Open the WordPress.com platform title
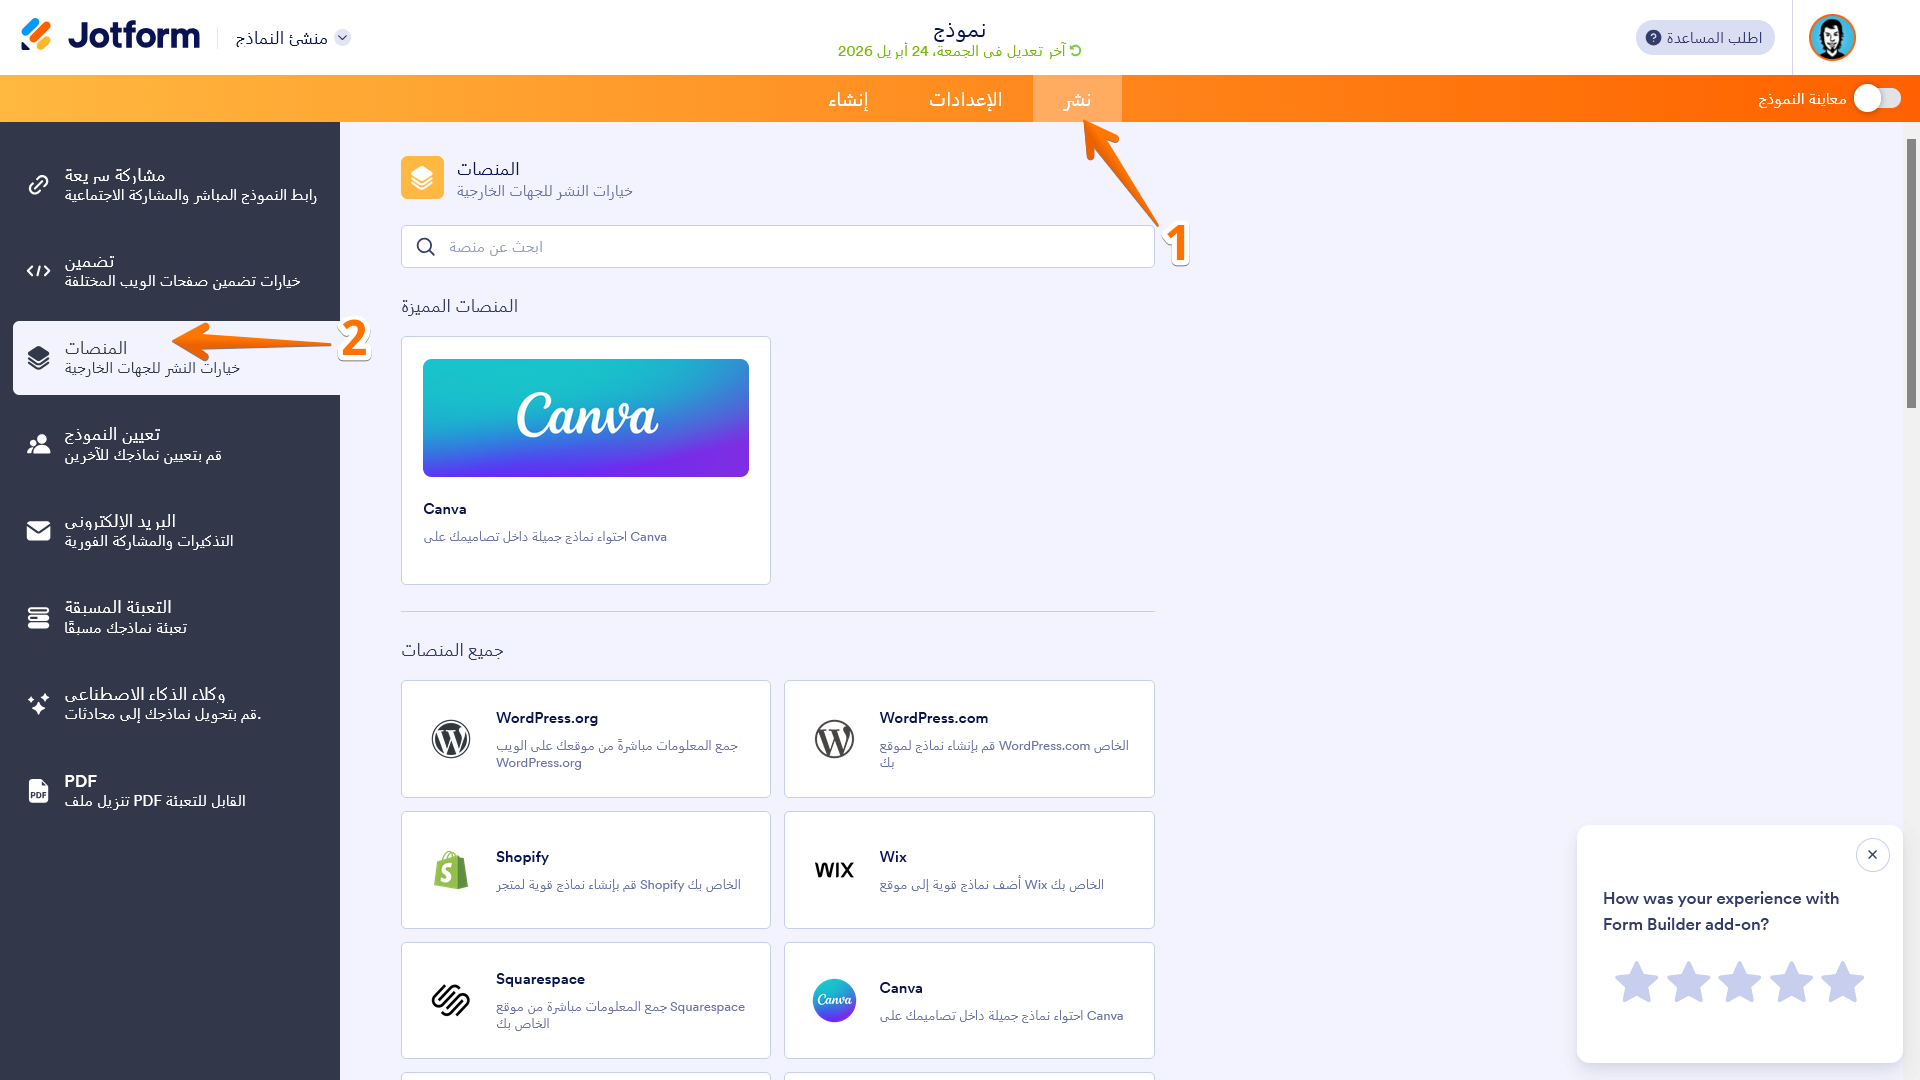The height and width of the screenshot is (1080, 1920). [934, 718]
